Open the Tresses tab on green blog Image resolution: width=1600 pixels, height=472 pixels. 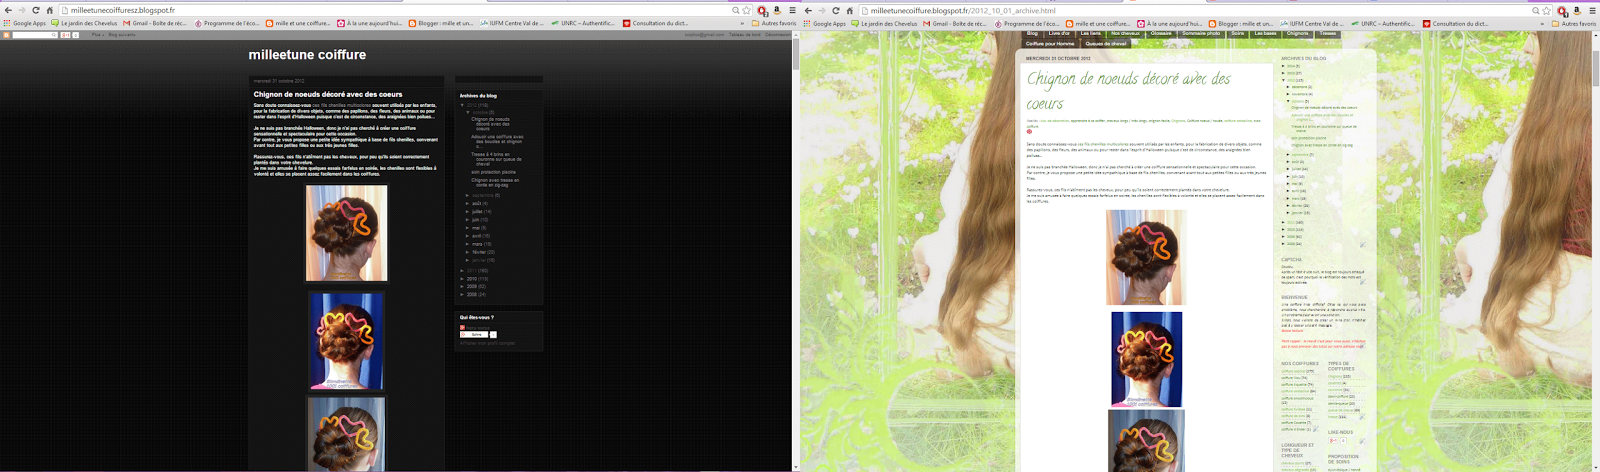click(x=1327, y=33)
